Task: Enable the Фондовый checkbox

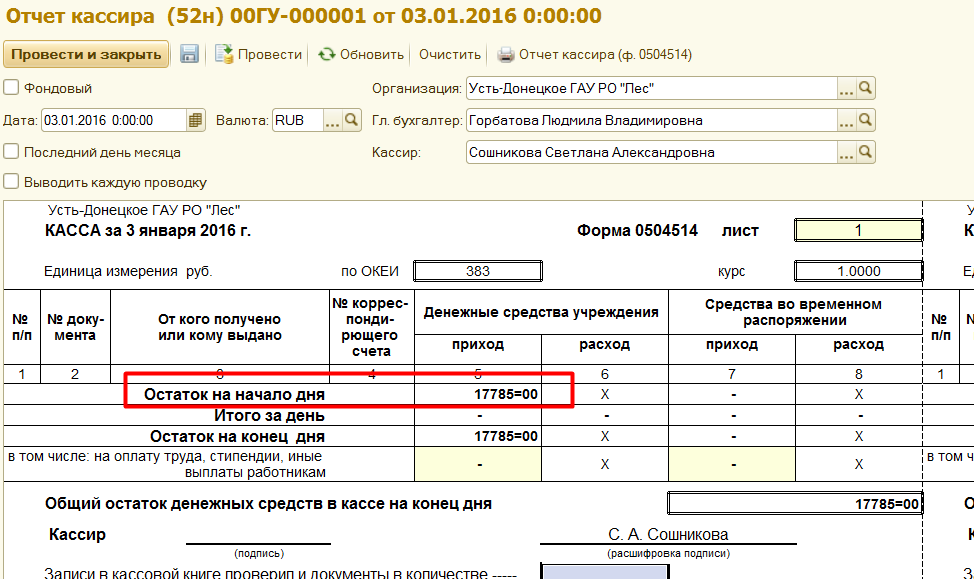Action: [x=11, y=88]
